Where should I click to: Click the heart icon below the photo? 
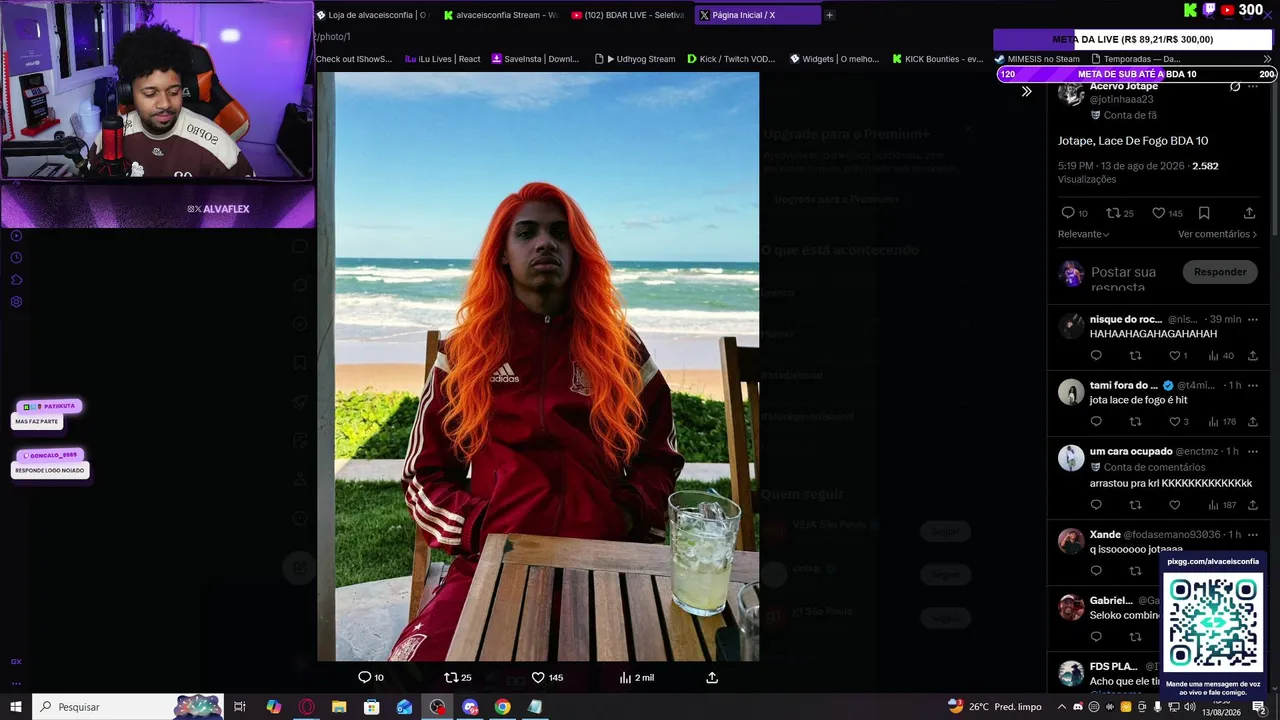point(538,677)
